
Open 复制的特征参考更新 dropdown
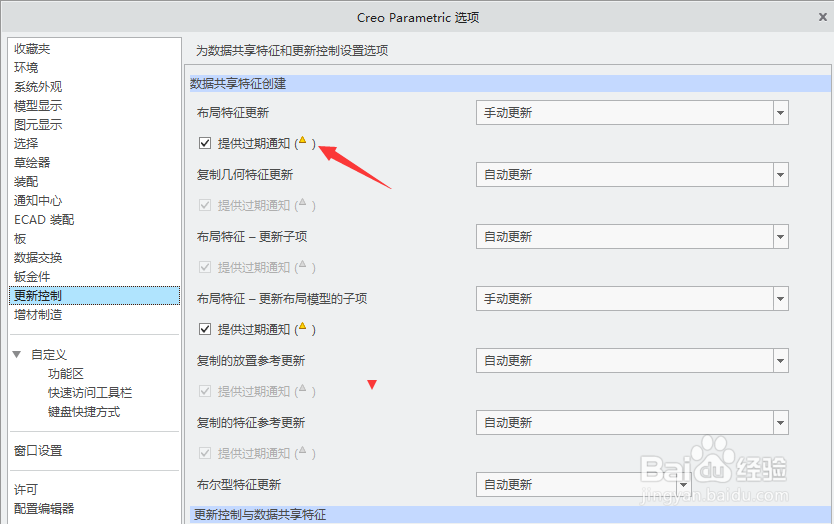tap(632, 423)
